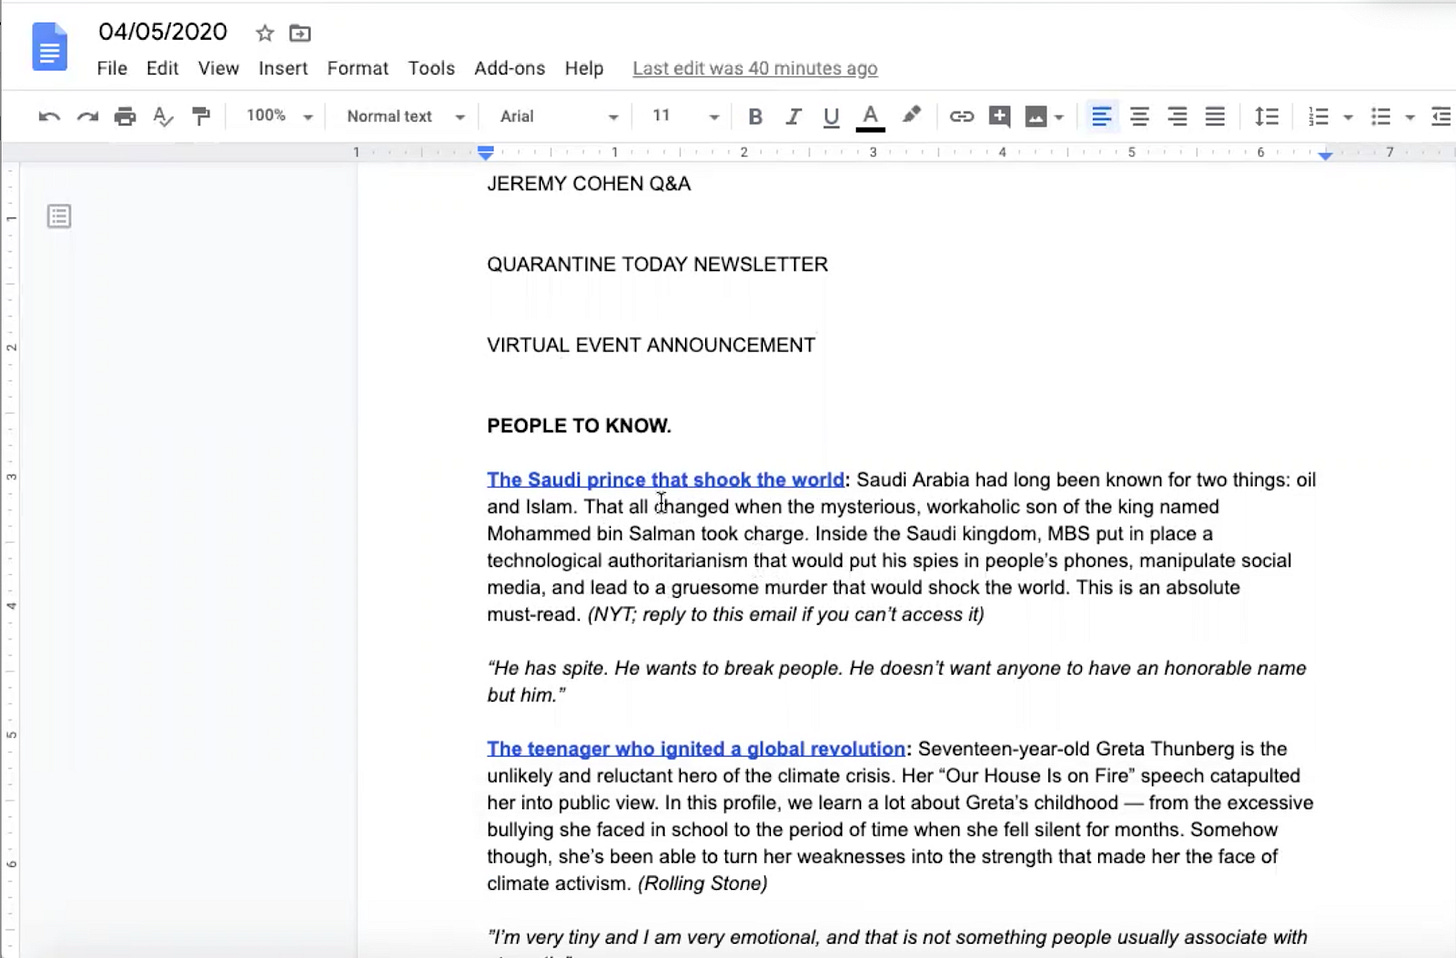The width and height of the screenshot is (1456, 958).
Task: Open the Tools menu
Action: 431,68
